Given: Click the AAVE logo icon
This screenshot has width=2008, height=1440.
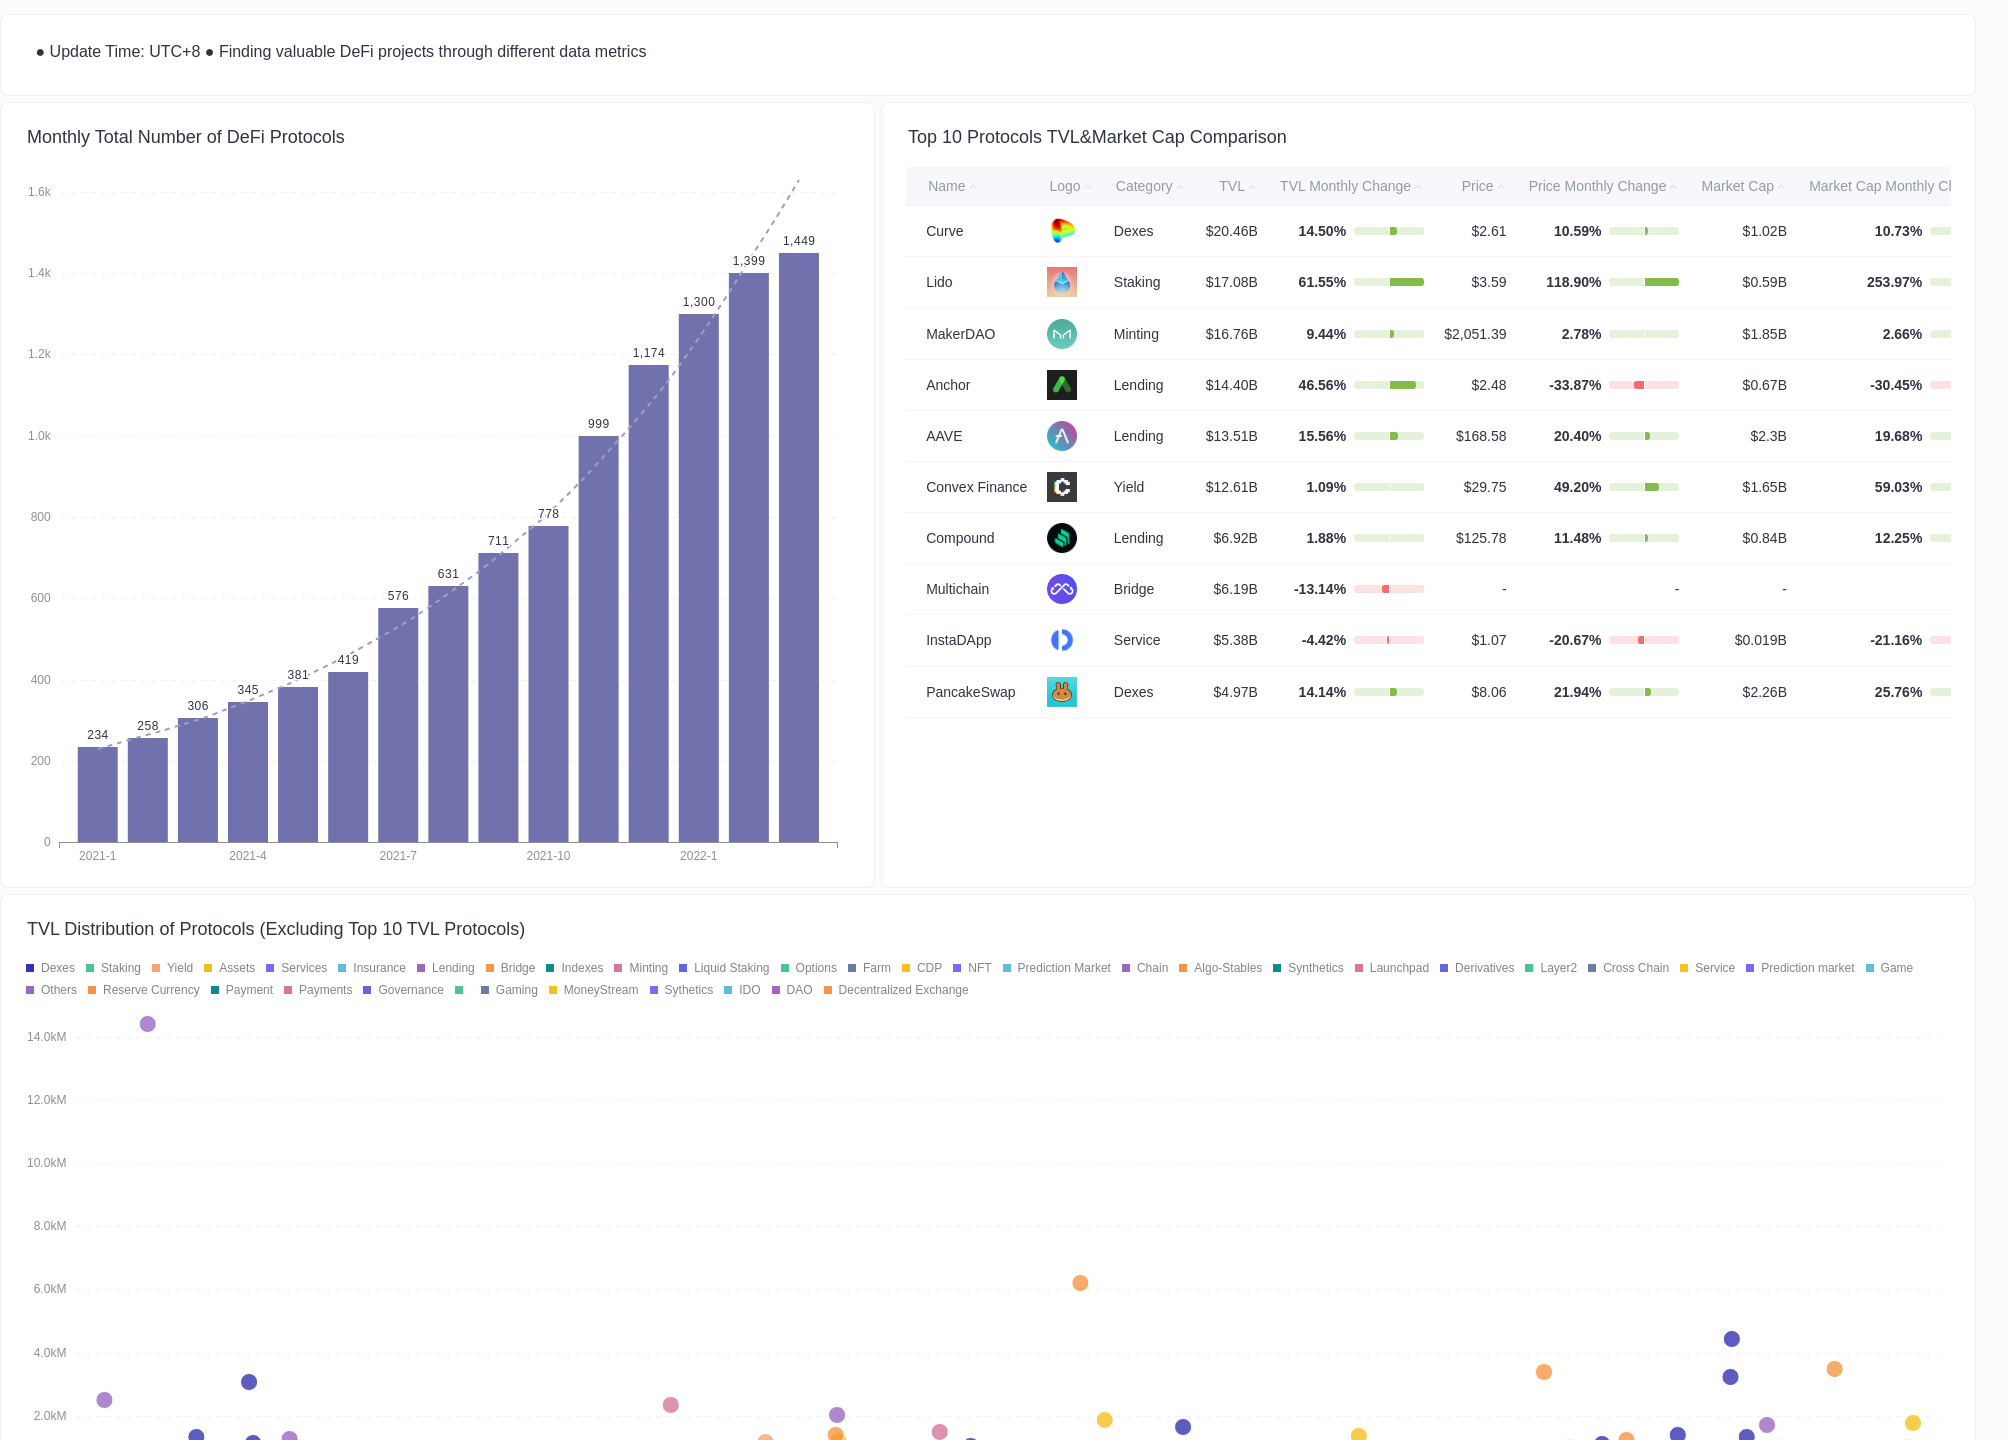Looking at the screenshot, I should (1062, 436).
